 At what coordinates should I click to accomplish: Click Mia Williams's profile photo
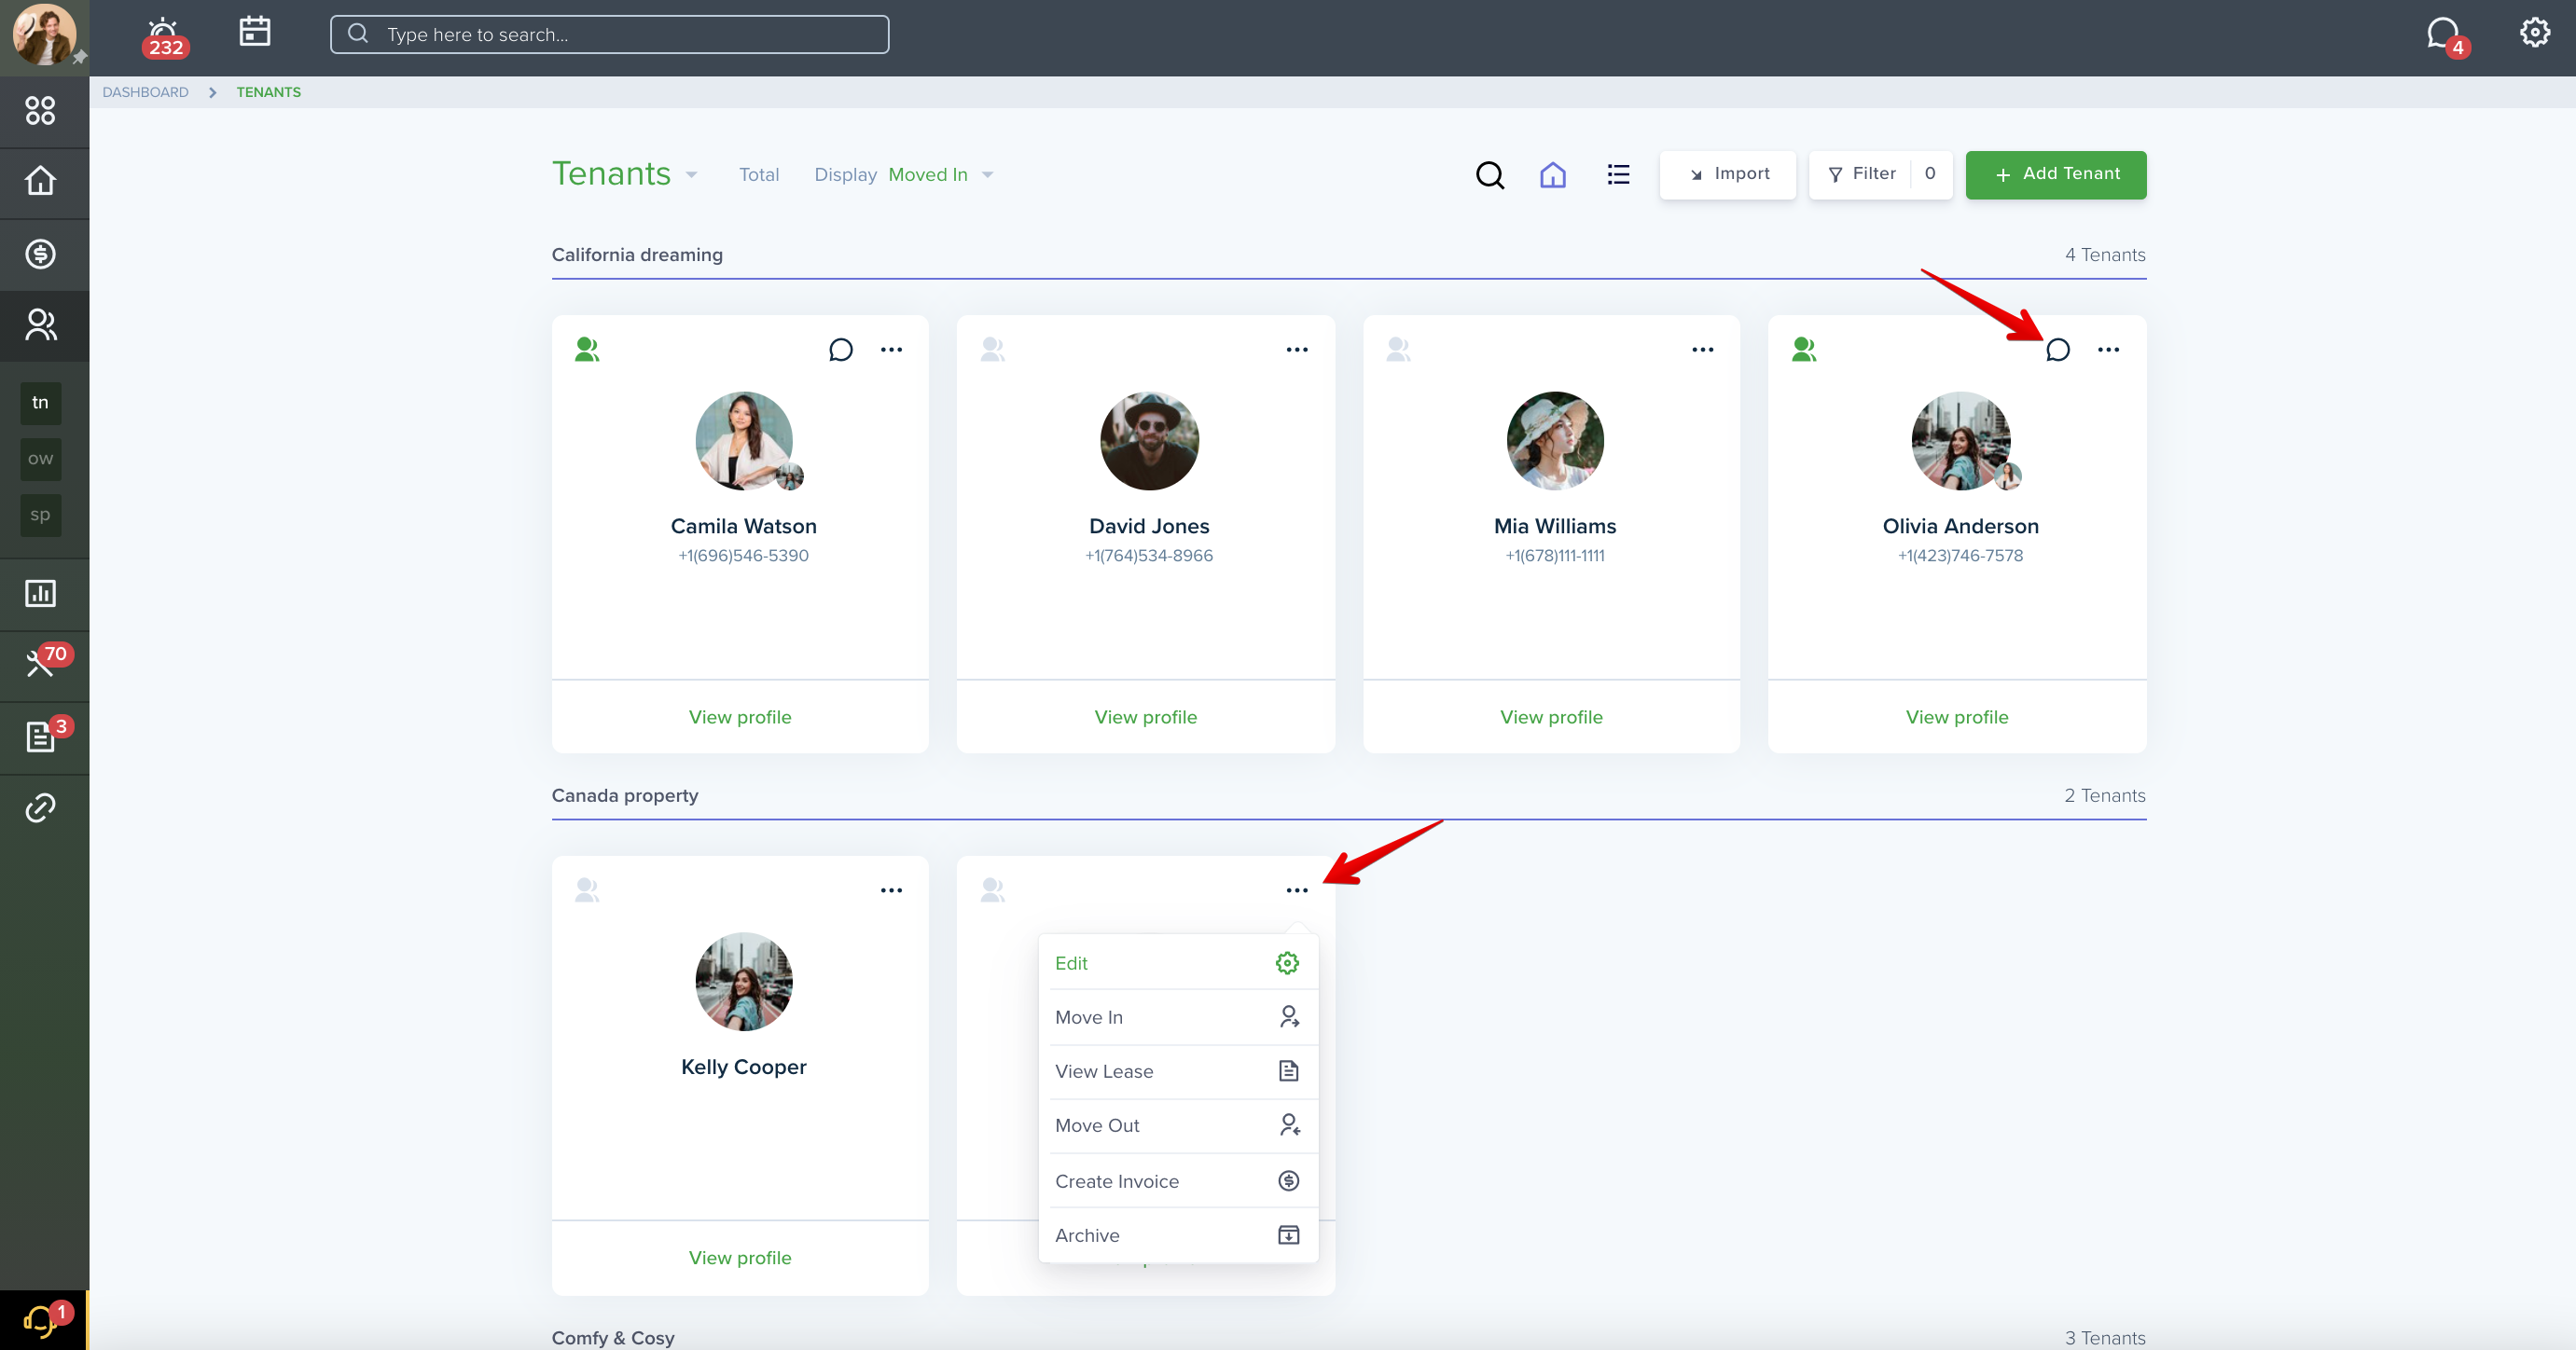coord(1555,440)
